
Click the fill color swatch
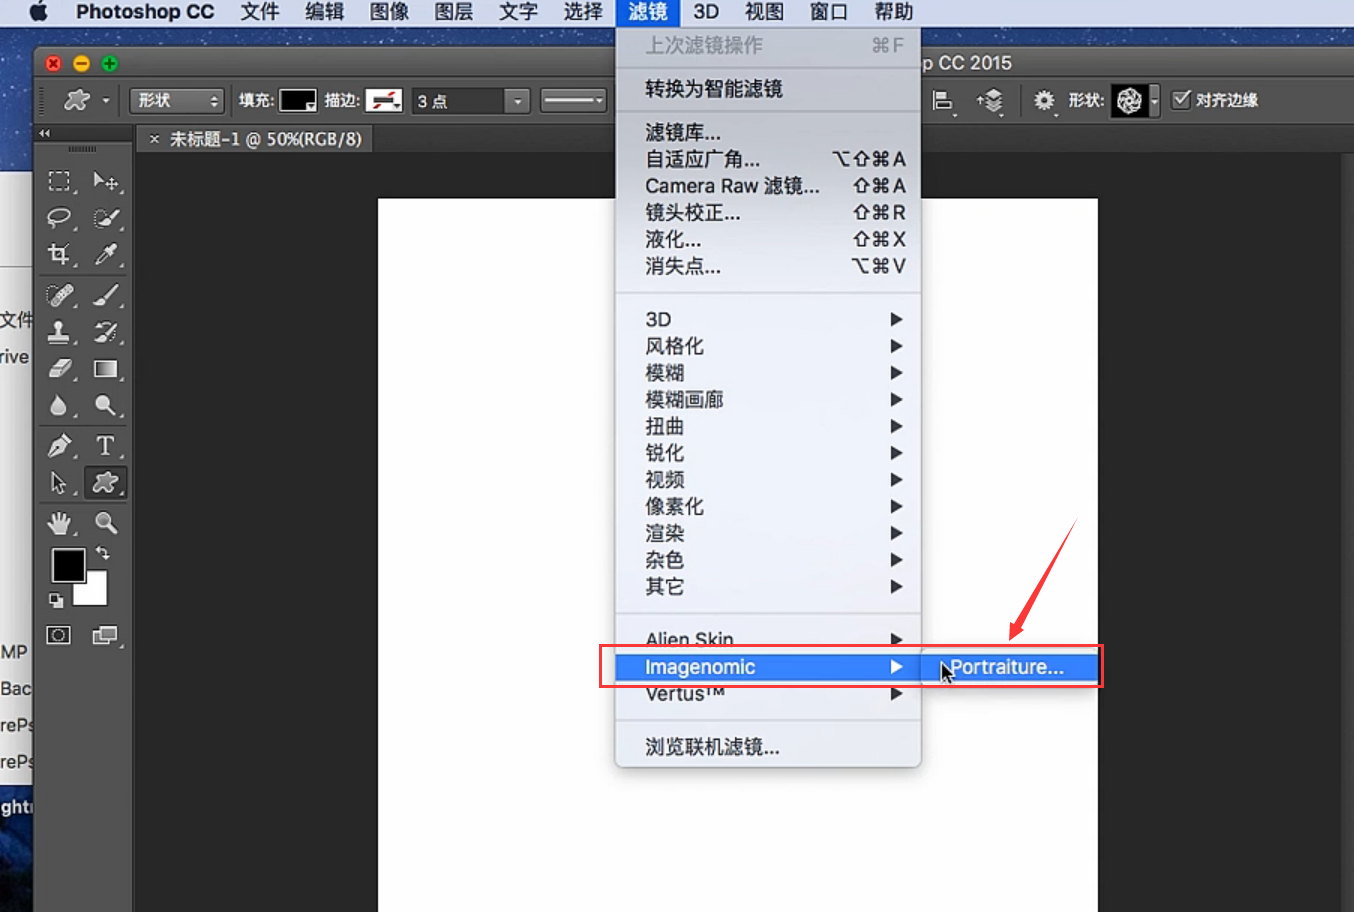[298, 100]
